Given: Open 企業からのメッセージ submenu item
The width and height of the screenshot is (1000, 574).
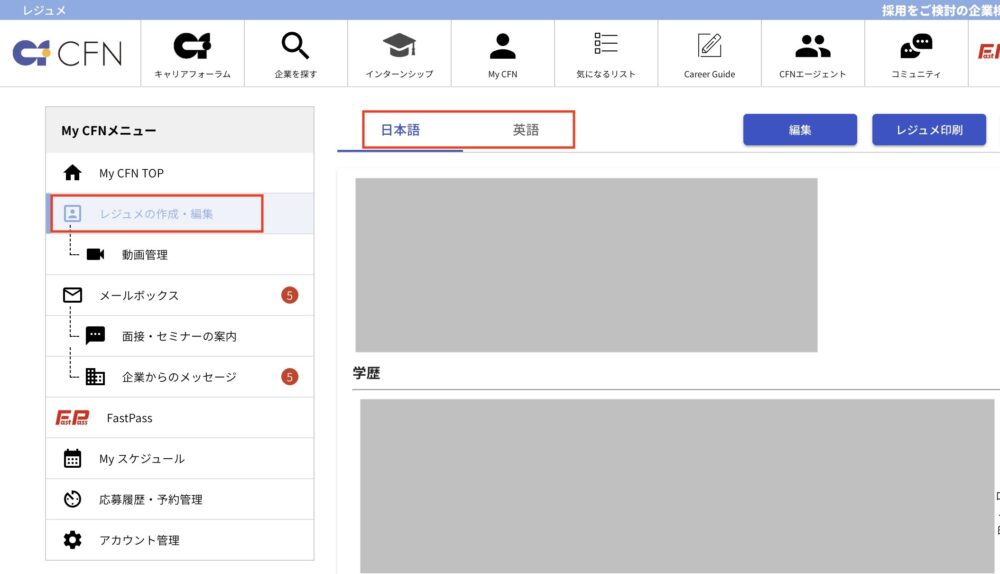Looking at the screenshot, I should click(179, 377).
